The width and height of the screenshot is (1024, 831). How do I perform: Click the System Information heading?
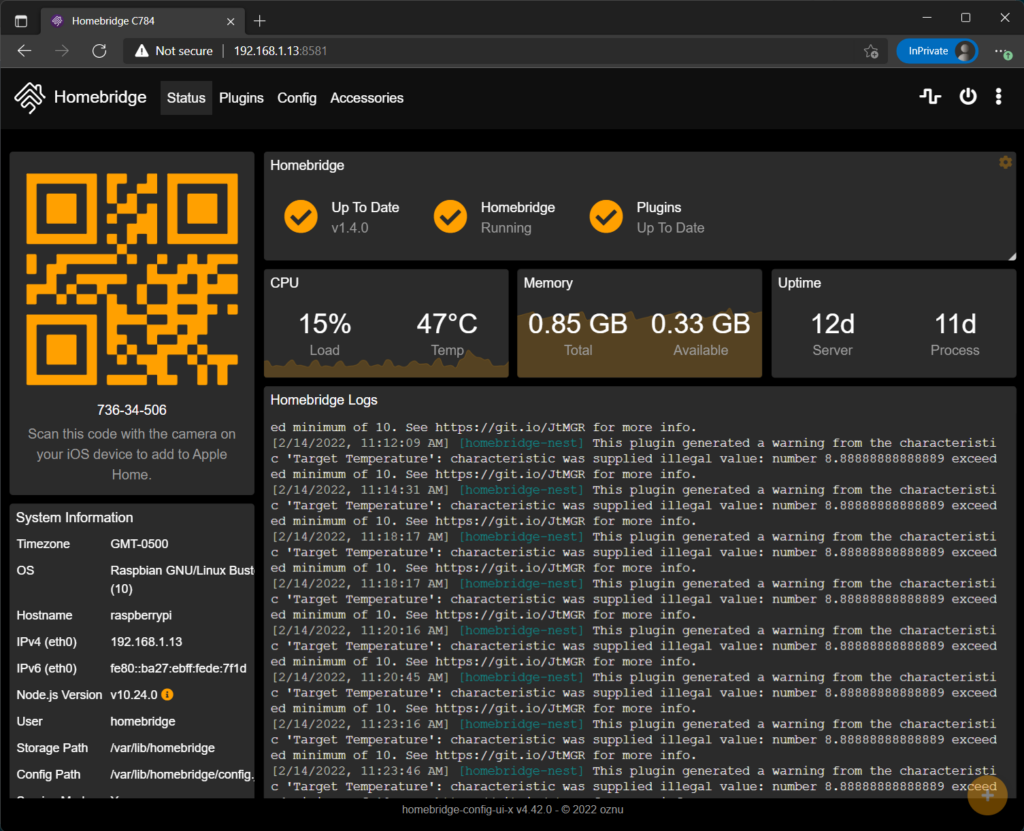(x=74, y=517)
